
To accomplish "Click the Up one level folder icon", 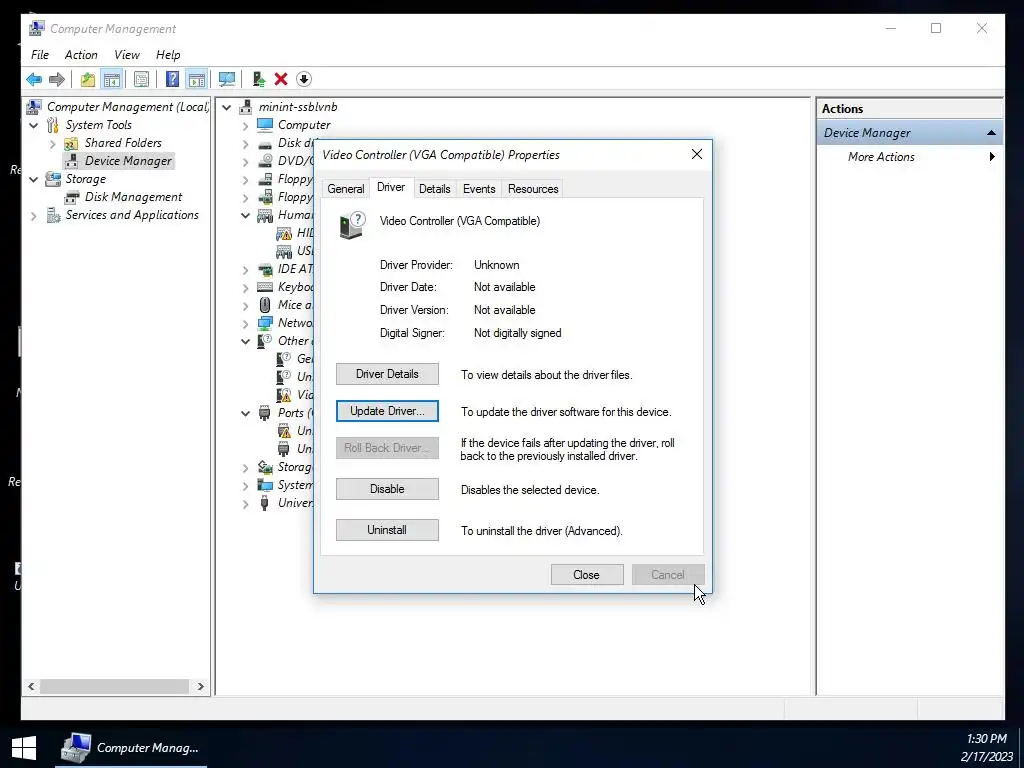I will pyautogui.click(x=88, y=80).
